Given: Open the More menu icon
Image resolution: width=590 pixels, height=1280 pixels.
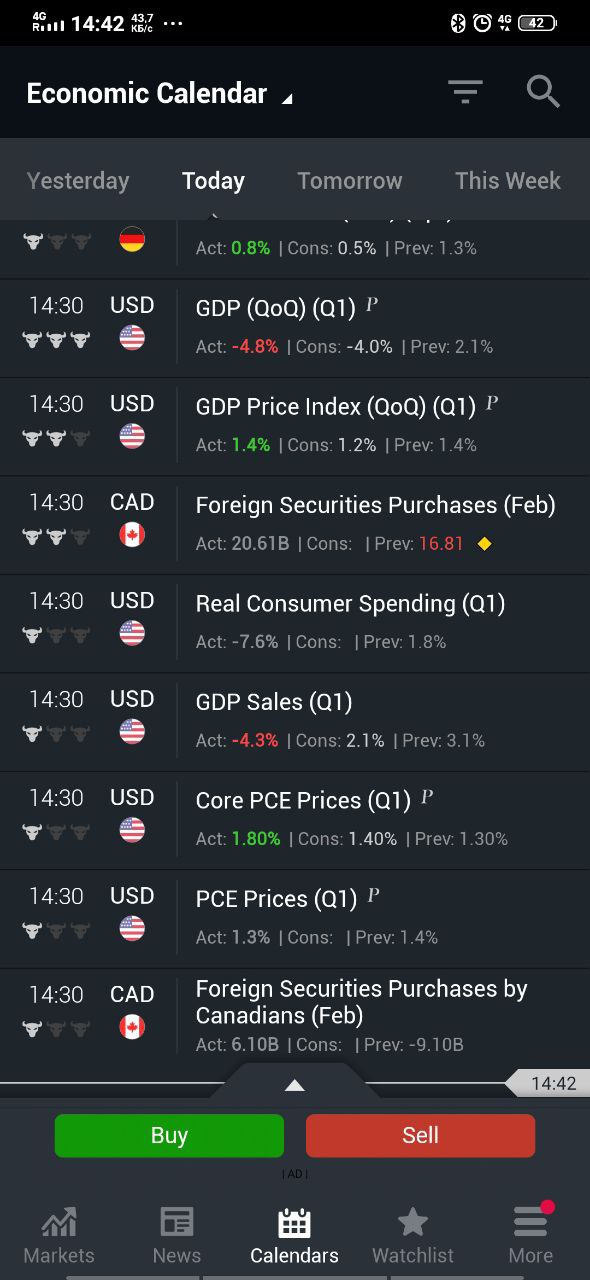Looking at the screenshot, I should (531, 1221).
